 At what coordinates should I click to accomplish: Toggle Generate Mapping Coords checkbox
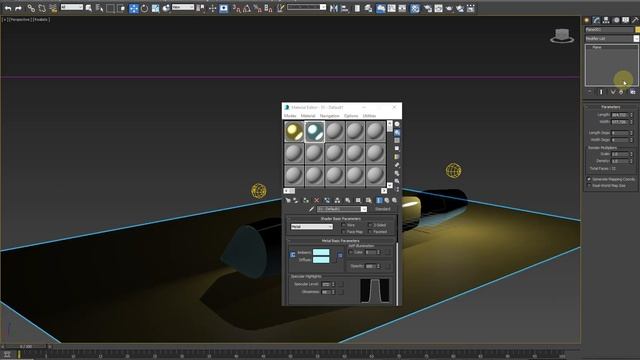click(x=589, y=179)
